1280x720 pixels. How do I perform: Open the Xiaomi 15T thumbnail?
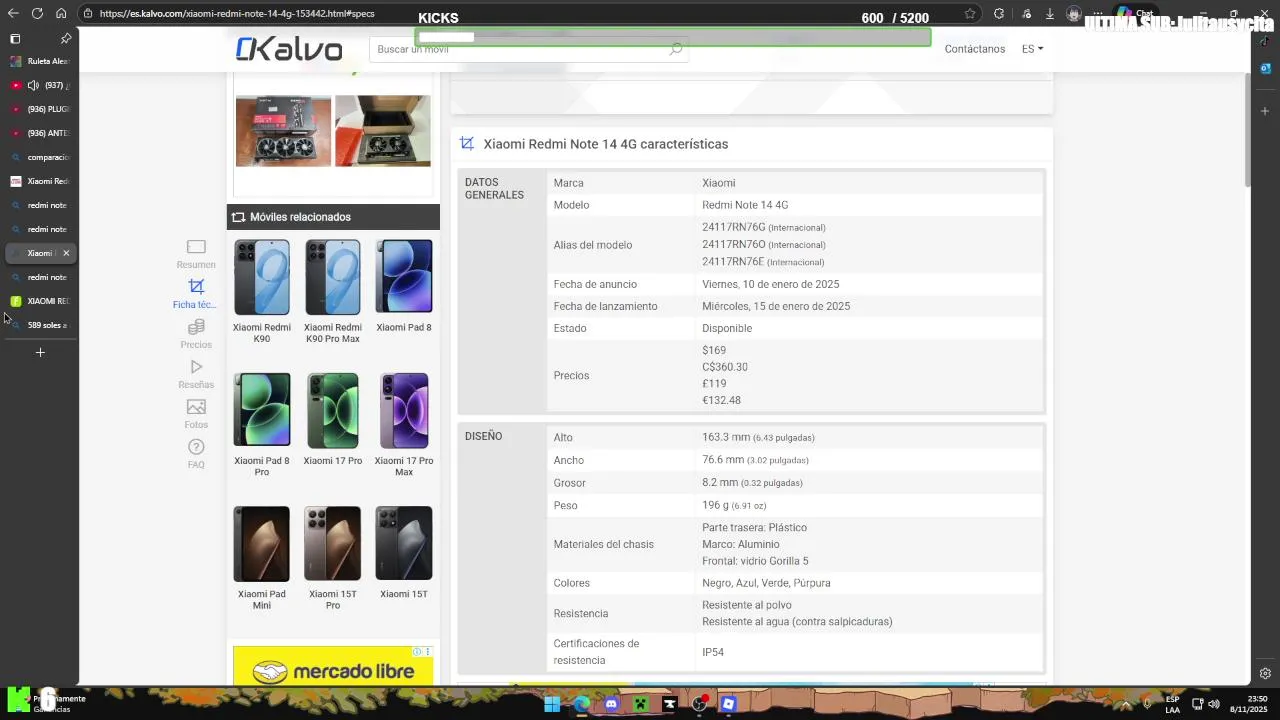(x=404, y=543)
